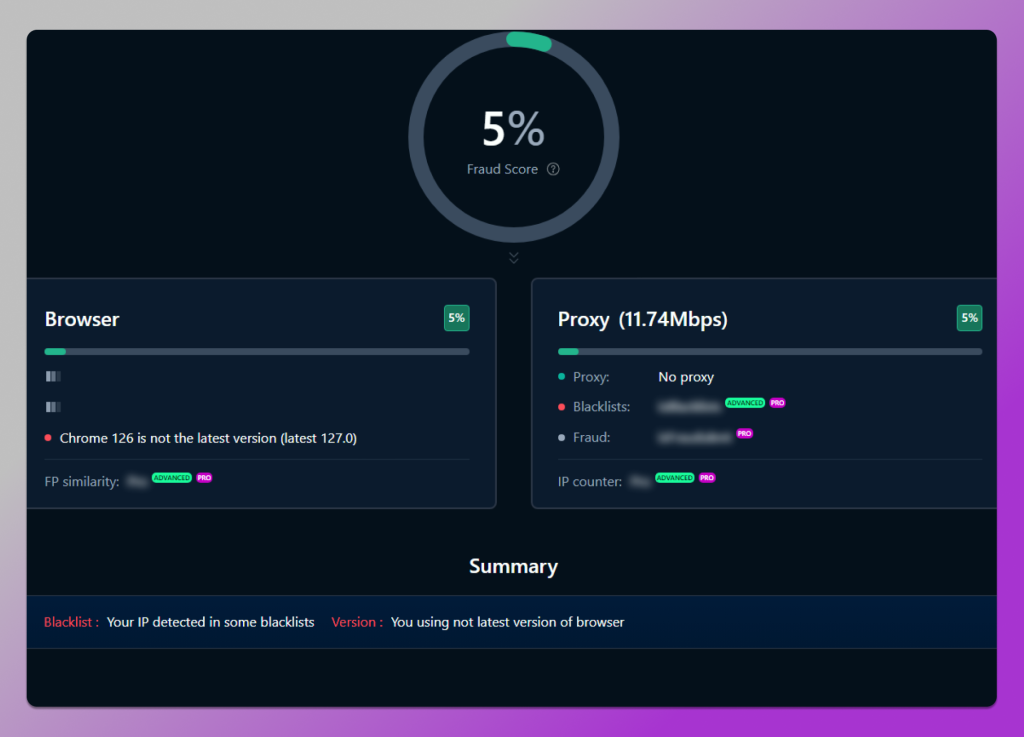Viewport: 1024px width, 737px height.
Task: Click the 'No proxy' value text
Action: click(x=686, y=377)
